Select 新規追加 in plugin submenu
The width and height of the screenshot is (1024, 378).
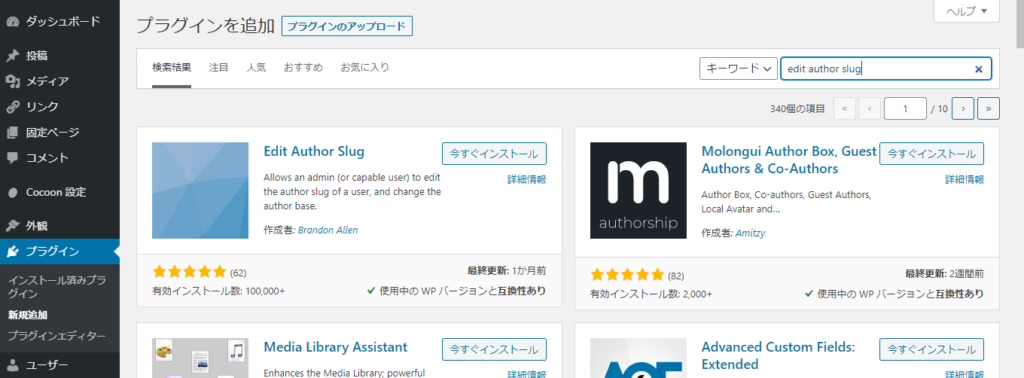(x=27, y=315)
